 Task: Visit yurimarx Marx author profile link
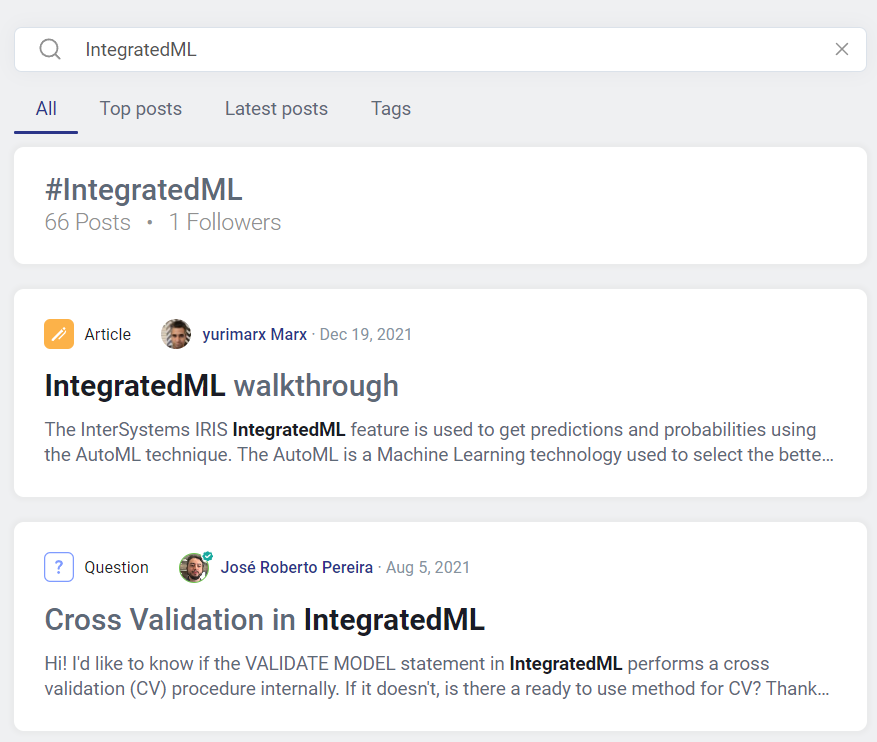(x=254, y=334)
